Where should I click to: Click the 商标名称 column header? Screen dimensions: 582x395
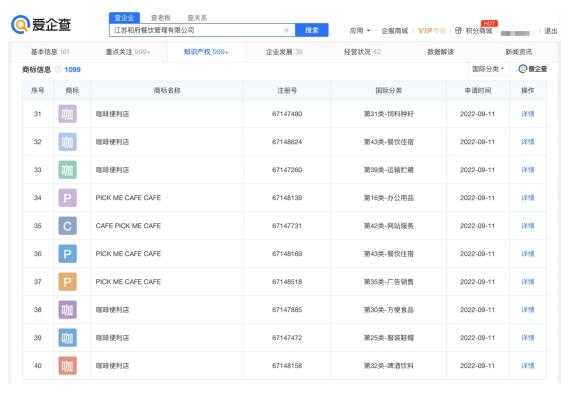(167, 90)
